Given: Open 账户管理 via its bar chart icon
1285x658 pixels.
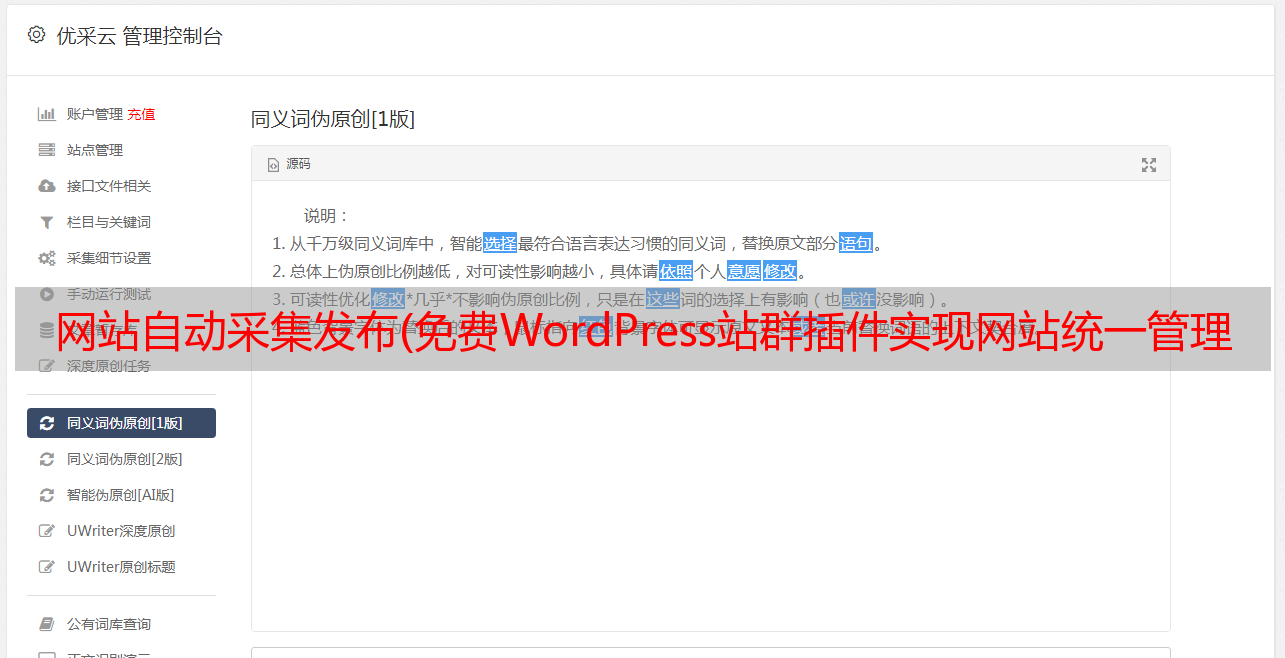Looking at the screenshot, I should (46, 114).
